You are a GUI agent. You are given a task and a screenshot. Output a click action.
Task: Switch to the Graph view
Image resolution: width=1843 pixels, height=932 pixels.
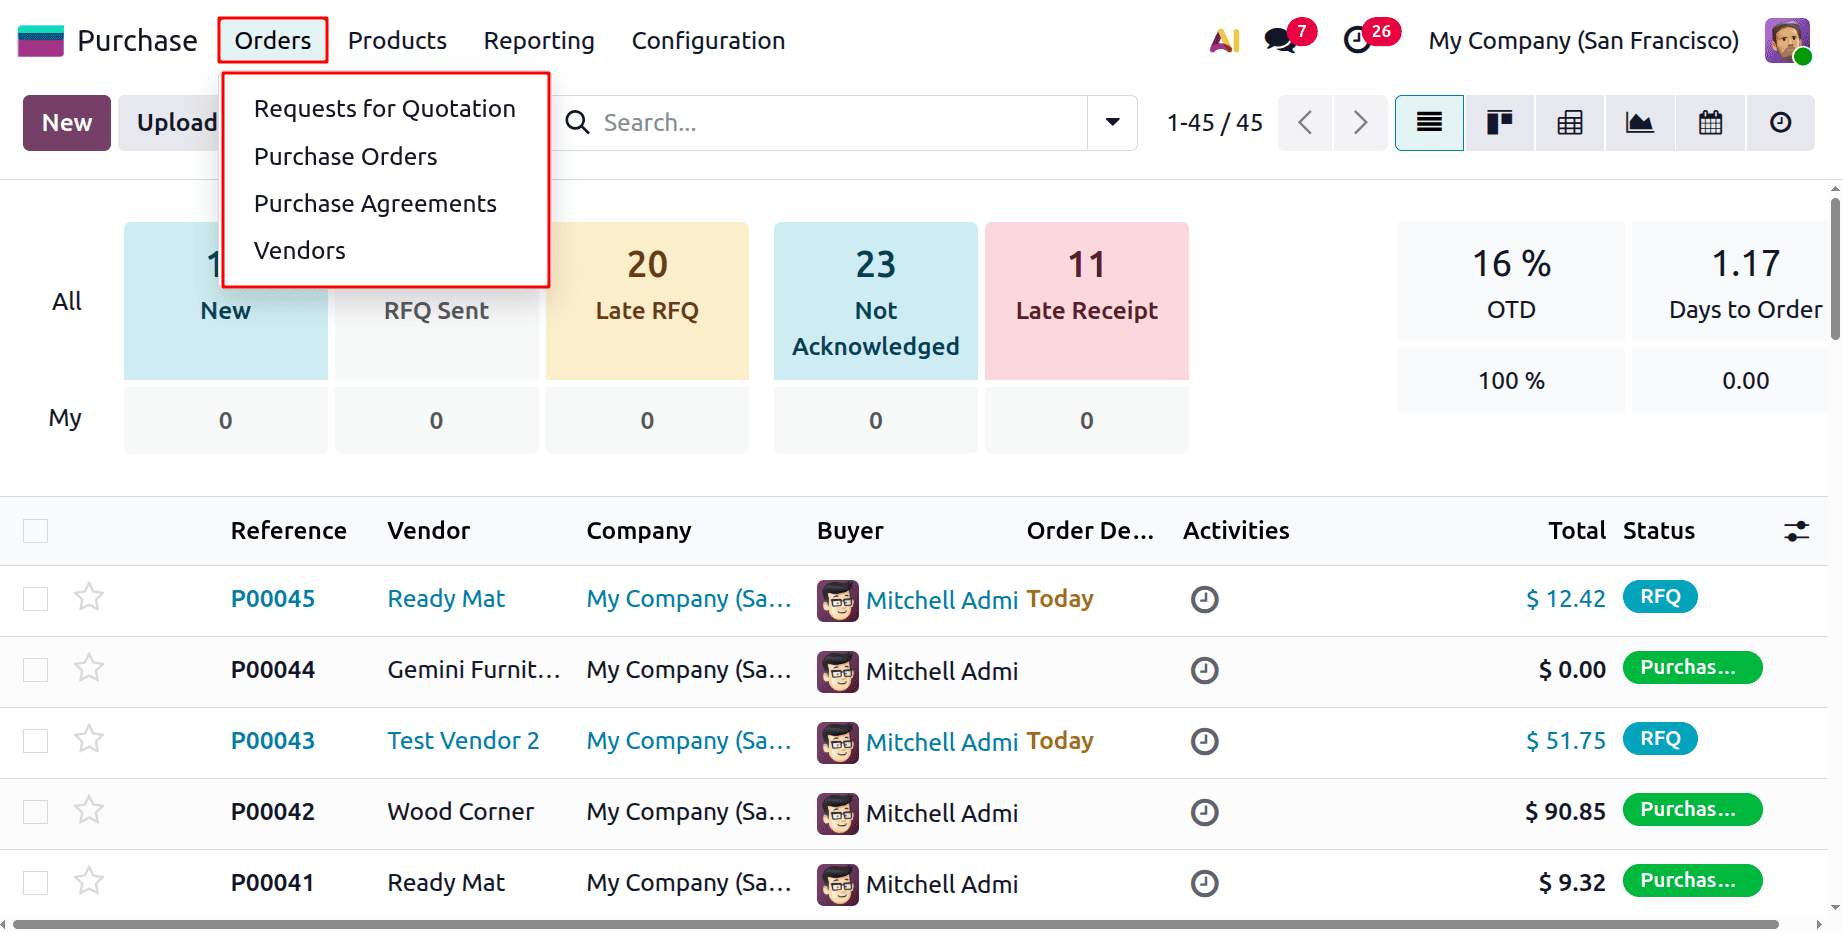coord(1639,122)
